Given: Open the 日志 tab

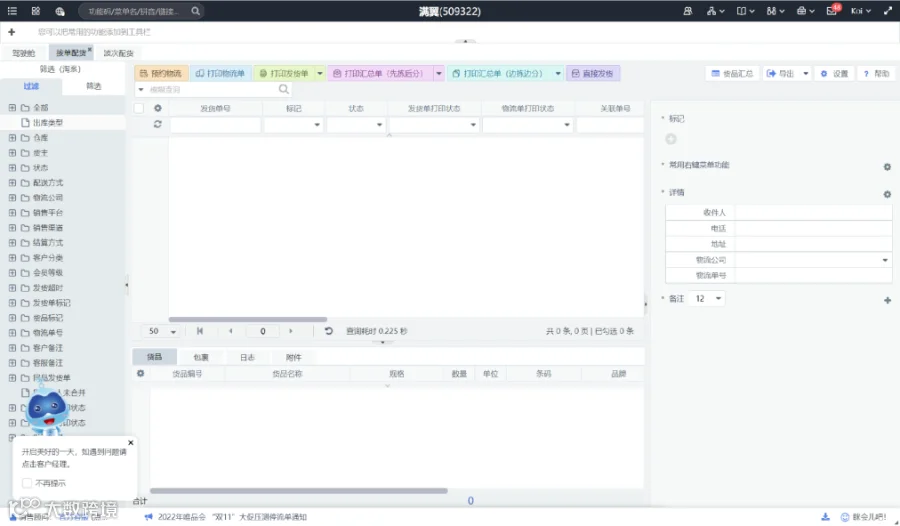Looking at the screenshot, I should (247, 357).
